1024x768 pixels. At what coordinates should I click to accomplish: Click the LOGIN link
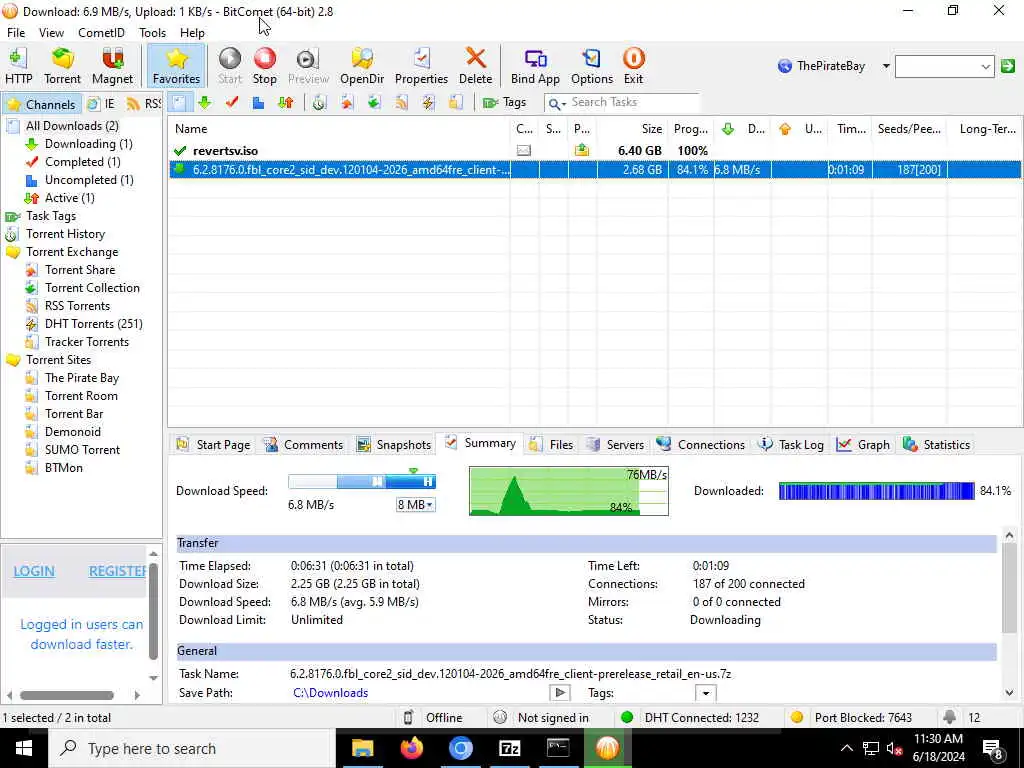click(x=34, y=571)
